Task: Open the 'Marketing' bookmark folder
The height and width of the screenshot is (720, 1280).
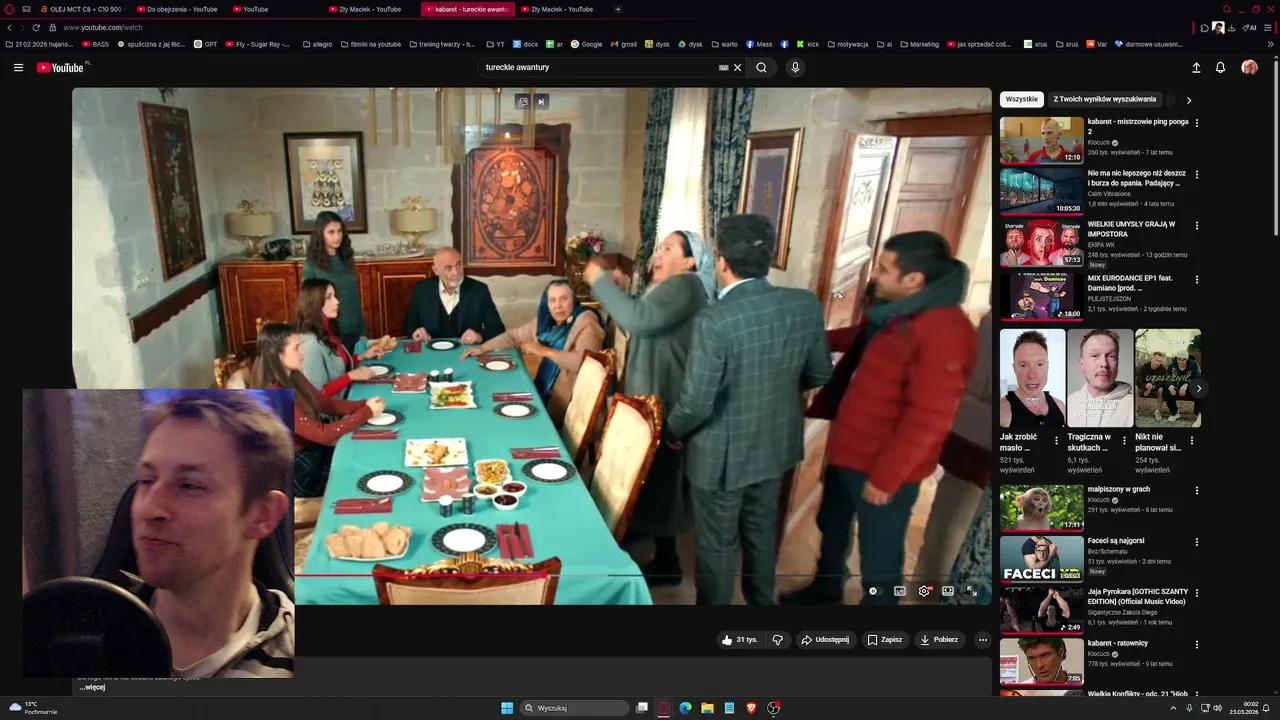Action: [x=919, y=44]
